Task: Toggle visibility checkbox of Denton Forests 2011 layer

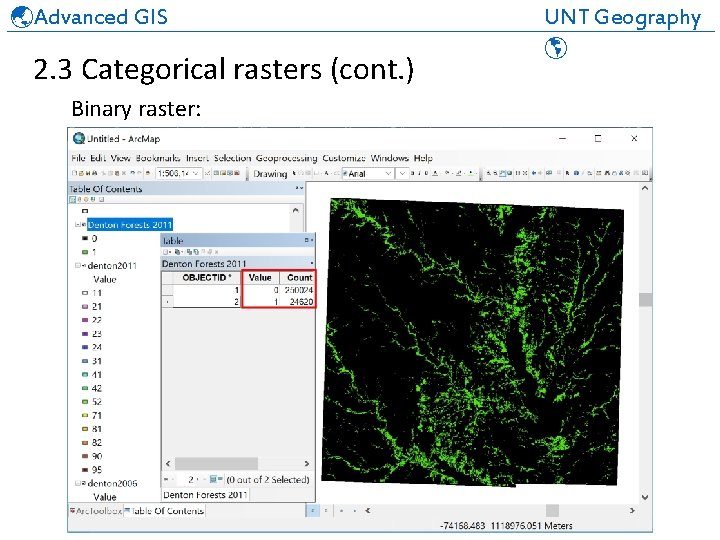Action: [x=83, y=225]
